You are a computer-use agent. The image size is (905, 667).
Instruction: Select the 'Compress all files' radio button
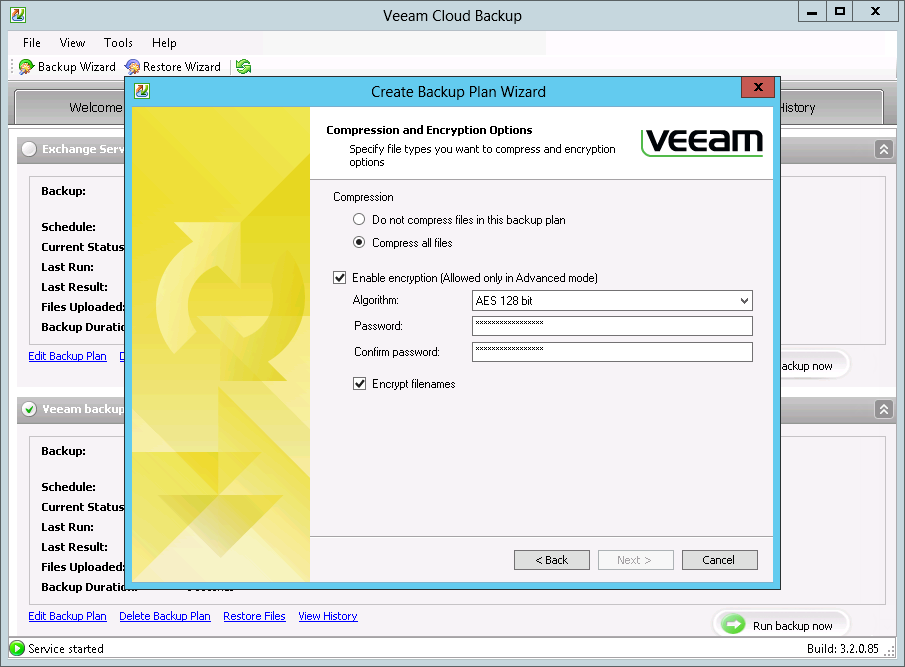pyautogui.click(x=359, y=242)
